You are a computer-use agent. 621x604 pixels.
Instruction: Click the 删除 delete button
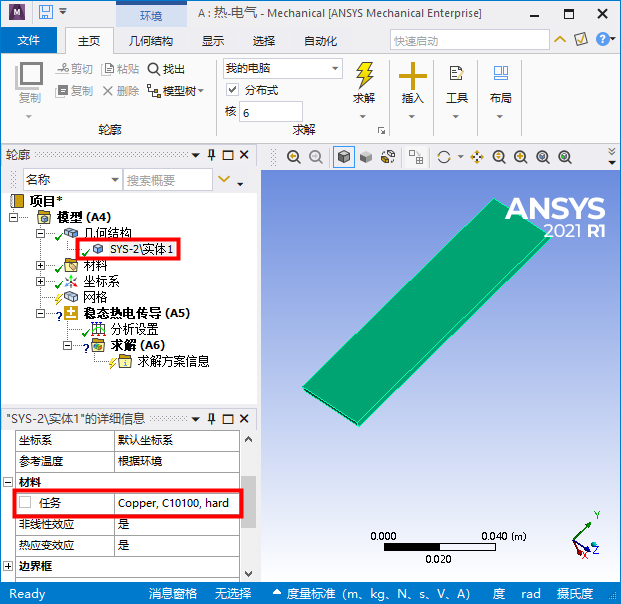point(121,91)
